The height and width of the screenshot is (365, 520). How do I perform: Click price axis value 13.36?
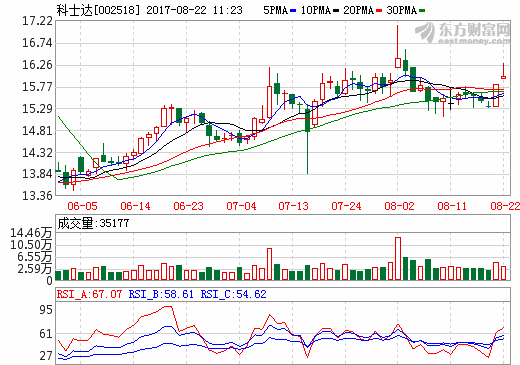point(37,196)
